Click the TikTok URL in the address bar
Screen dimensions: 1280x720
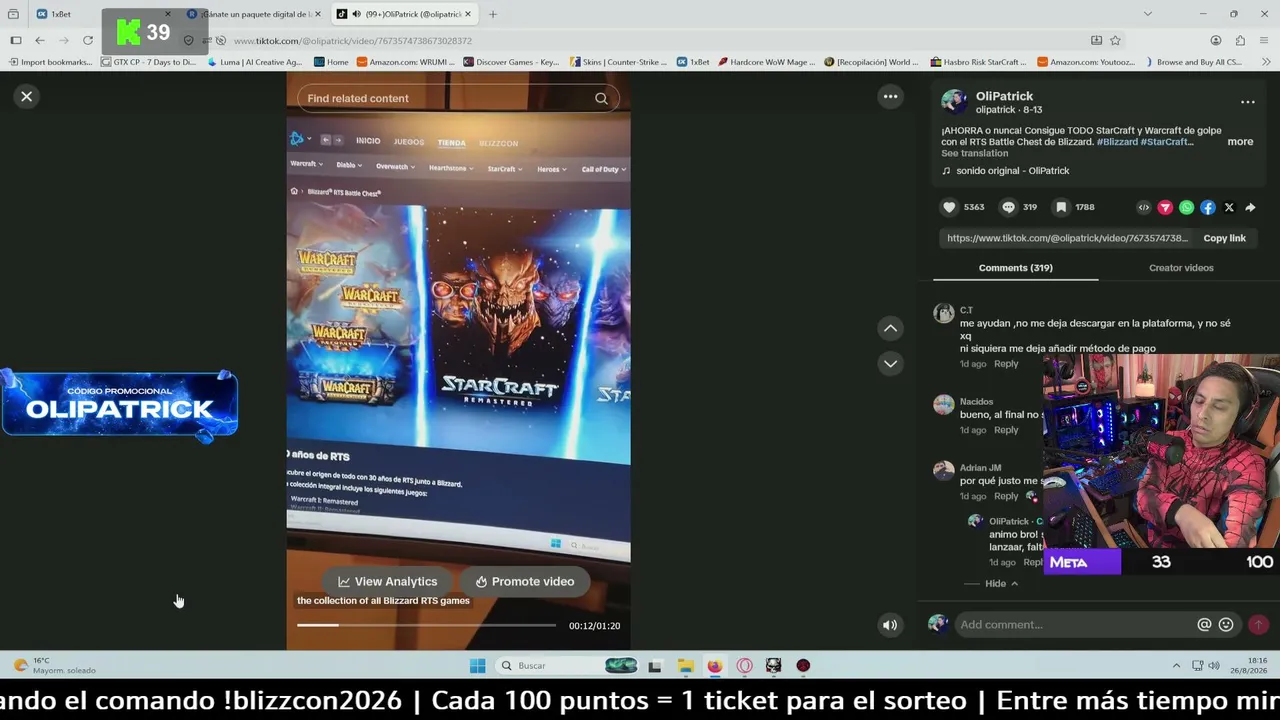(353, 41)
